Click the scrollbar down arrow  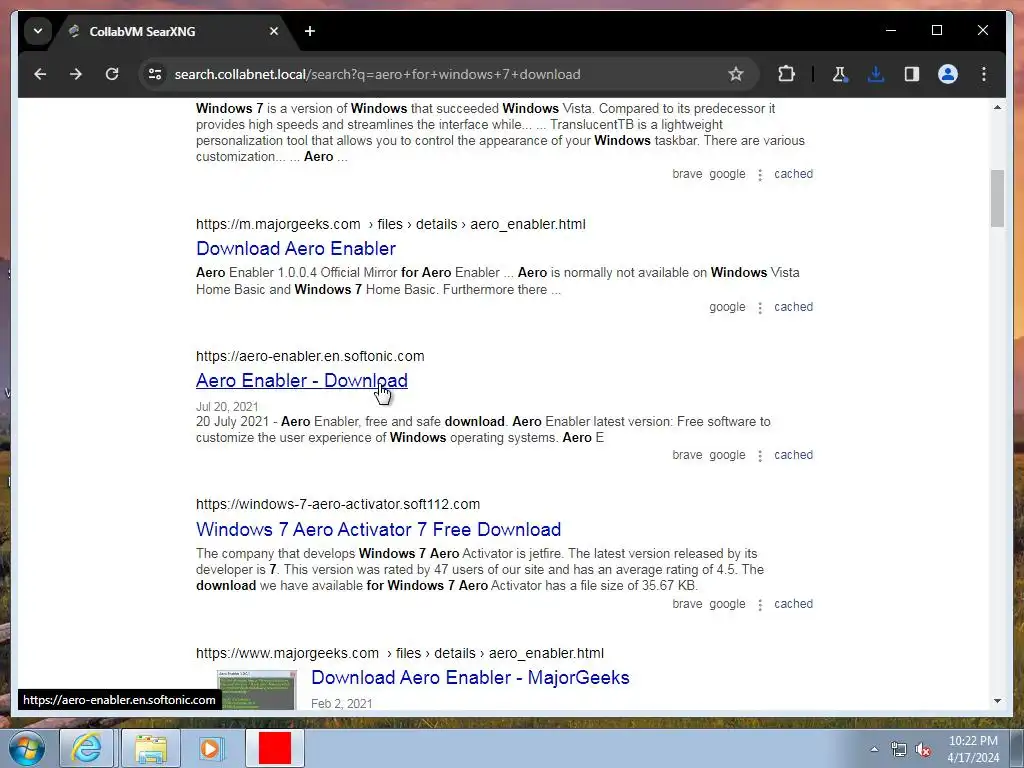pyautogui.click(x=997, y=701)
